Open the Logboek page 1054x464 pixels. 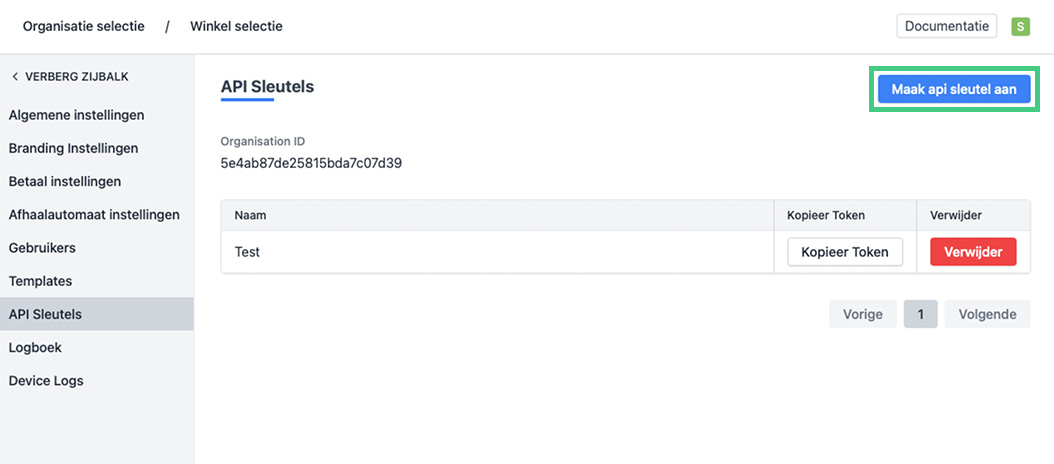[x=35, y=347]
